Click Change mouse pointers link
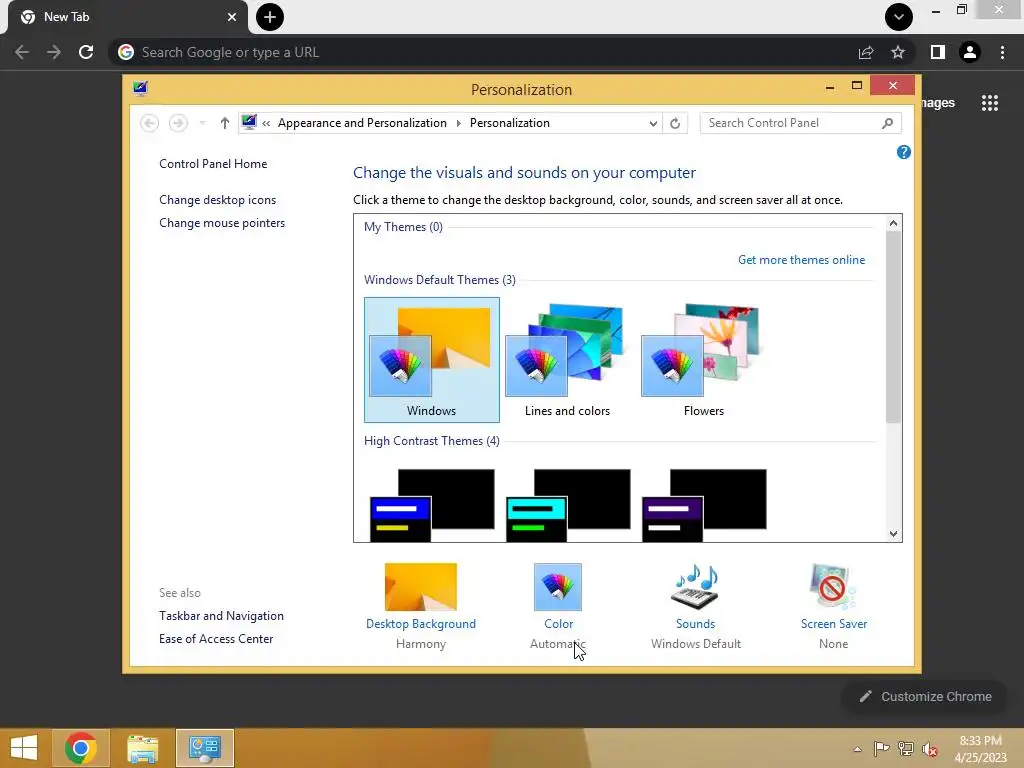 [222, 223]
